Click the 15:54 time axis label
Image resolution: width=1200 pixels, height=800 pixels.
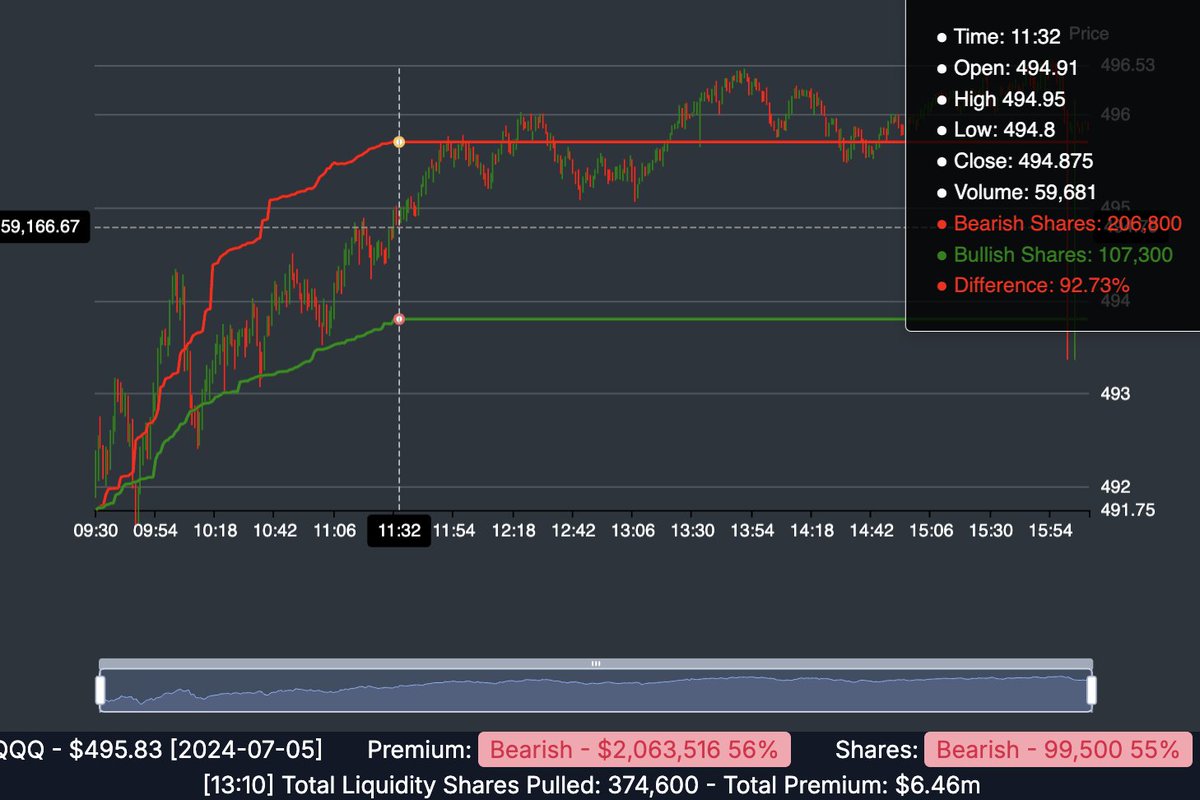(1051, 531)
